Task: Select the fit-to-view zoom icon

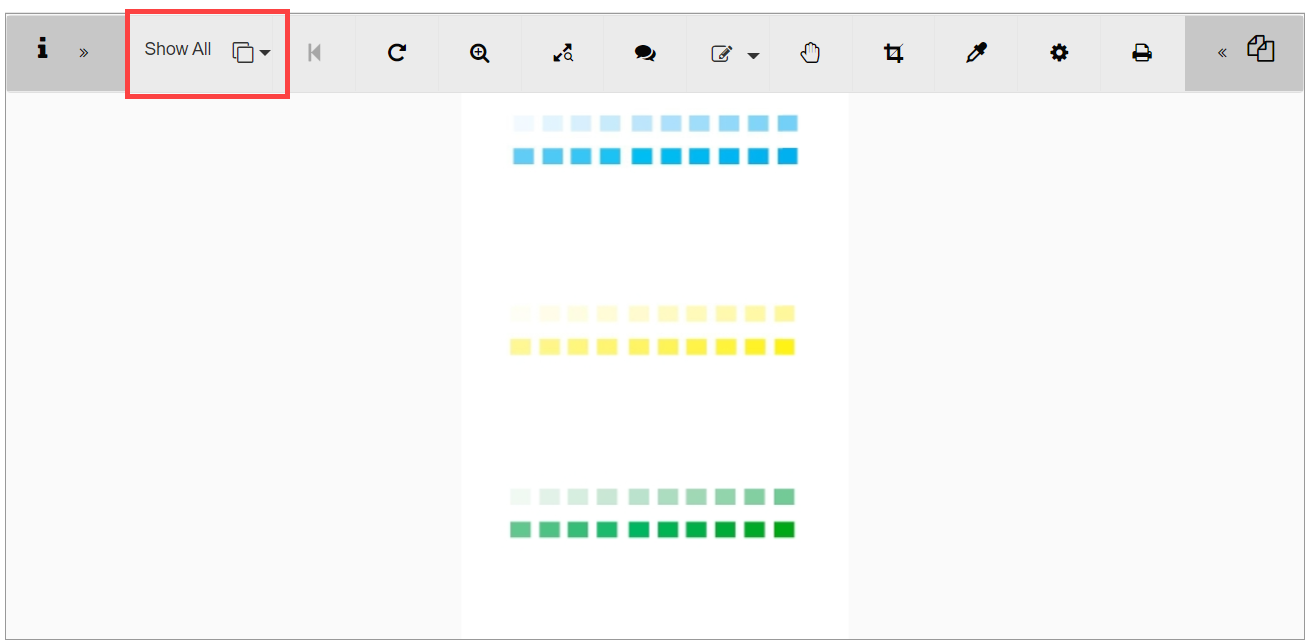Action: coord(563,54)
